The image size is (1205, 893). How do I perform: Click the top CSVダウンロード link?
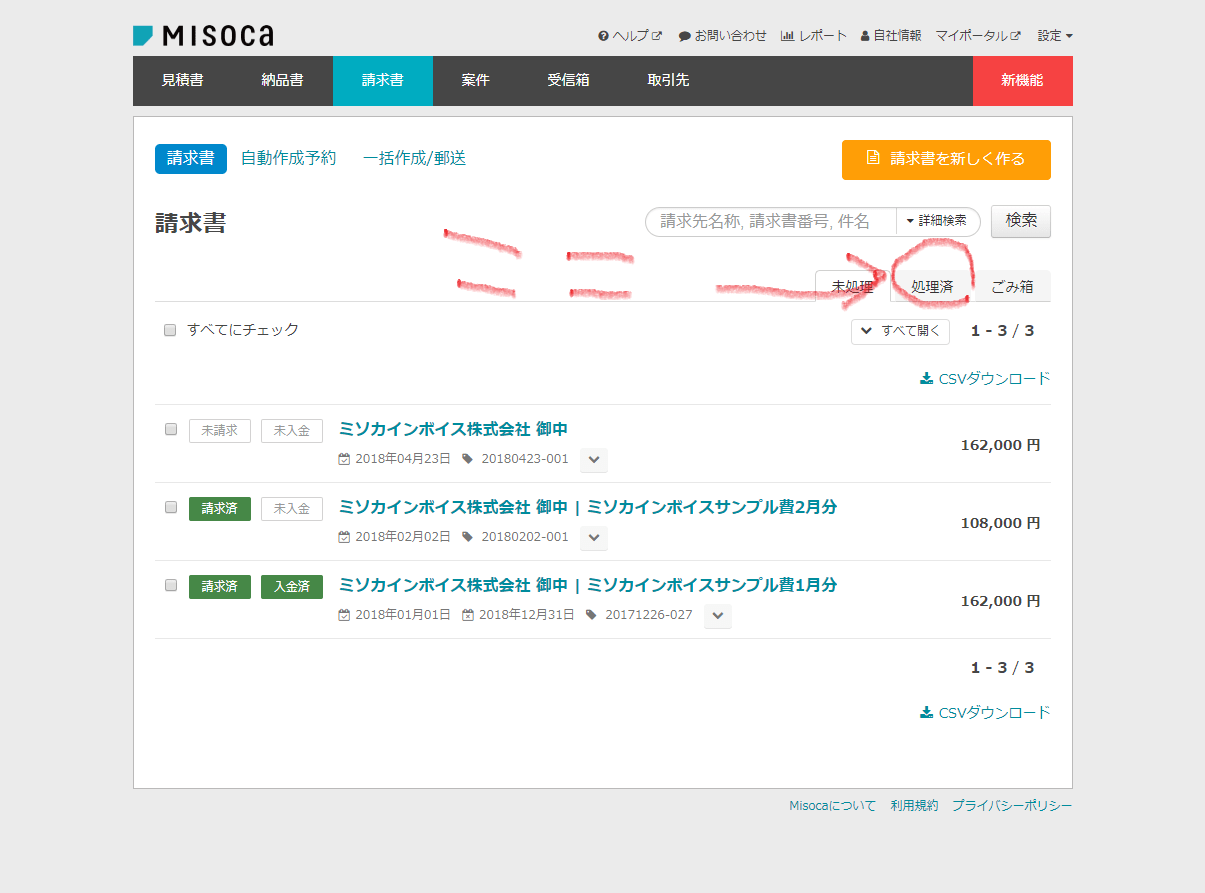985,379
